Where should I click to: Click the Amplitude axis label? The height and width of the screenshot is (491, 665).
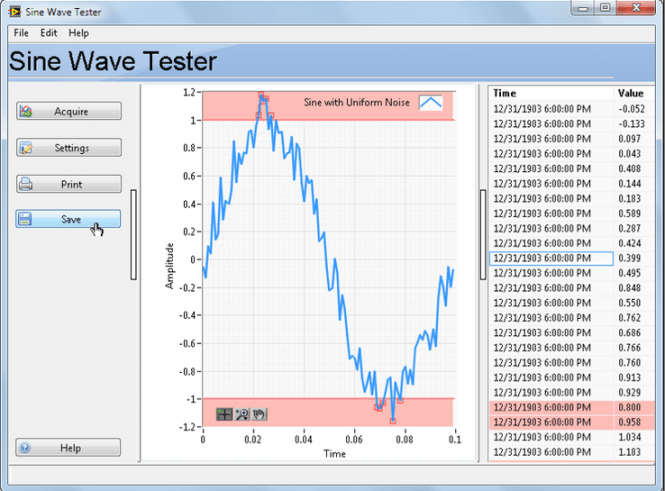click(x=170, y=266)
